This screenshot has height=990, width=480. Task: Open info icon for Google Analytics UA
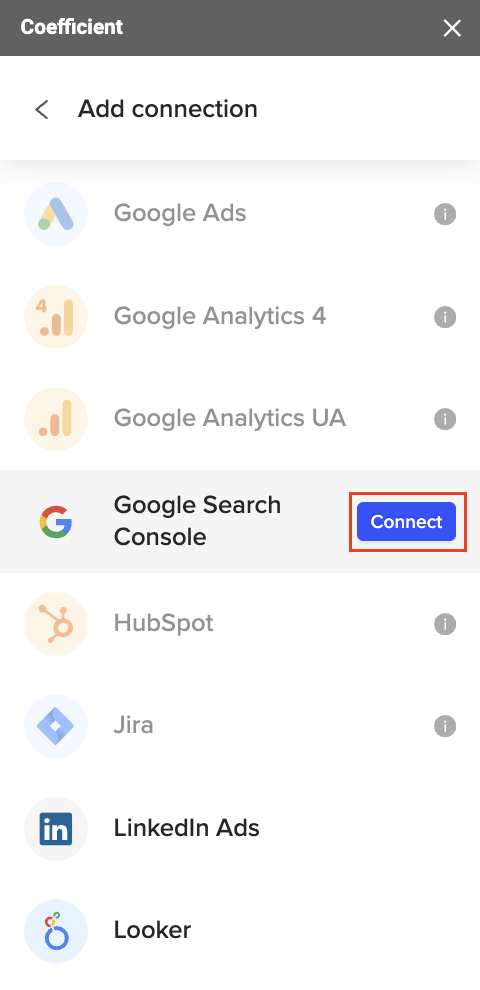click(x=445, y=419)
